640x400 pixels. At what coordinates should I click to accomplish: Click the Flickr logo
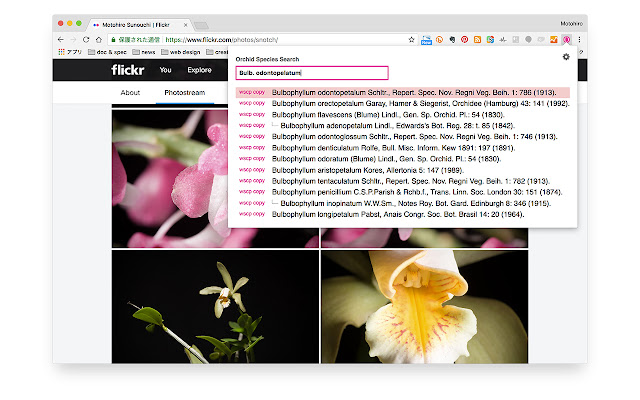click(128, 70)
